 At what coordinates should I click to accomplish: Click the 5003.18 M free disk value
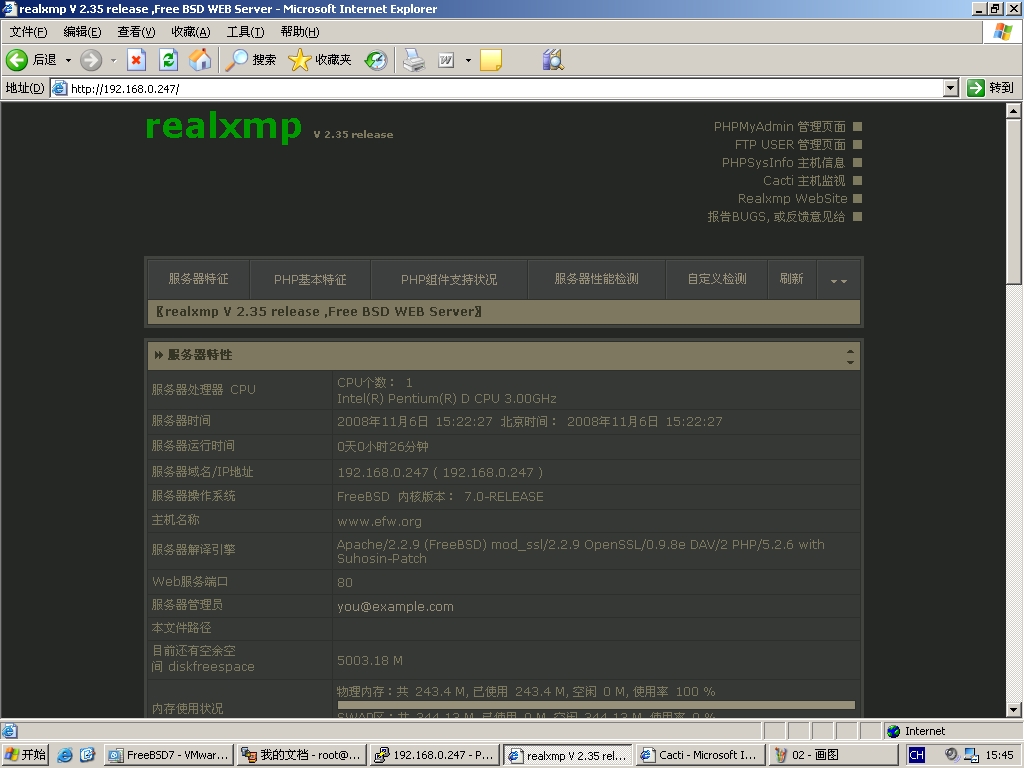pos(370,661)
